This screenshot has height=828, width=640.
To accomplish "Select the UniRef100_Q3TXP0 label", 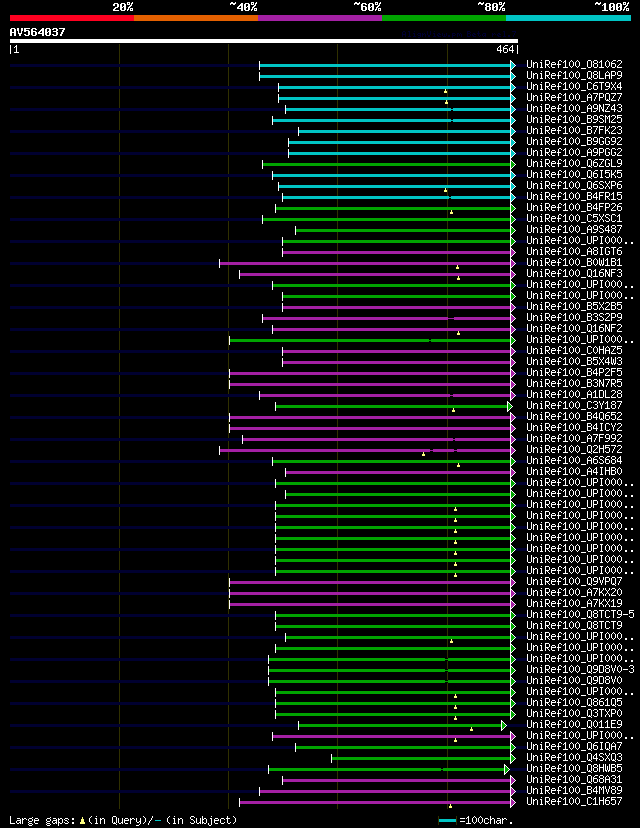I will (574, 713).
